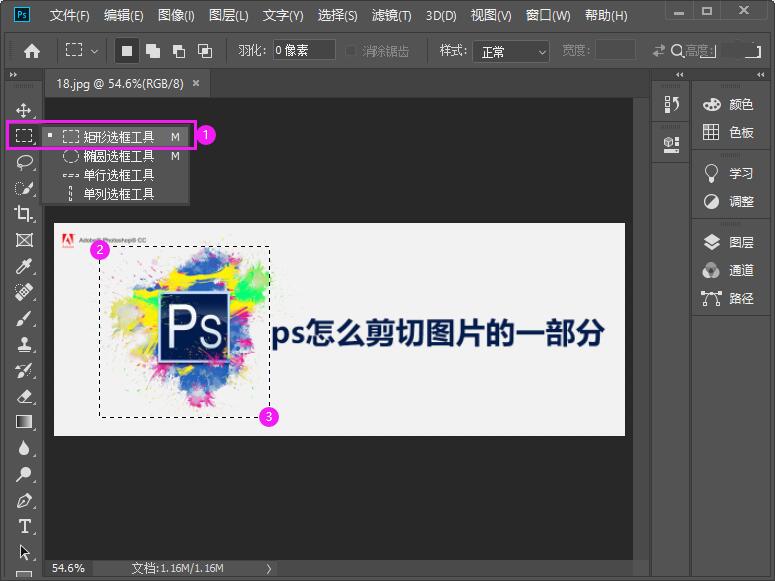Open the 滤镜(T) menu
Image resolution: width=775 pixels, height=581 pixels.
click(391, 15)
